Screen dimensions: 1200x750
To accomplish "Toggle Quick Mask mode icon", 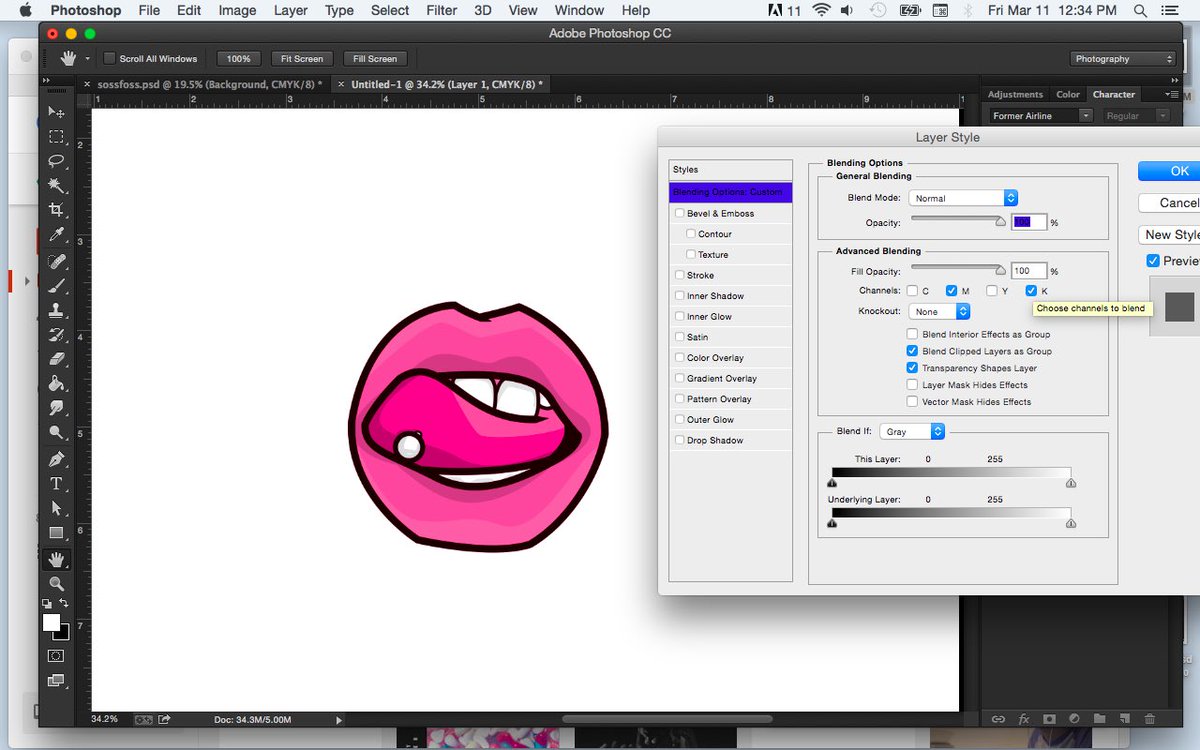I will point(56,656).
